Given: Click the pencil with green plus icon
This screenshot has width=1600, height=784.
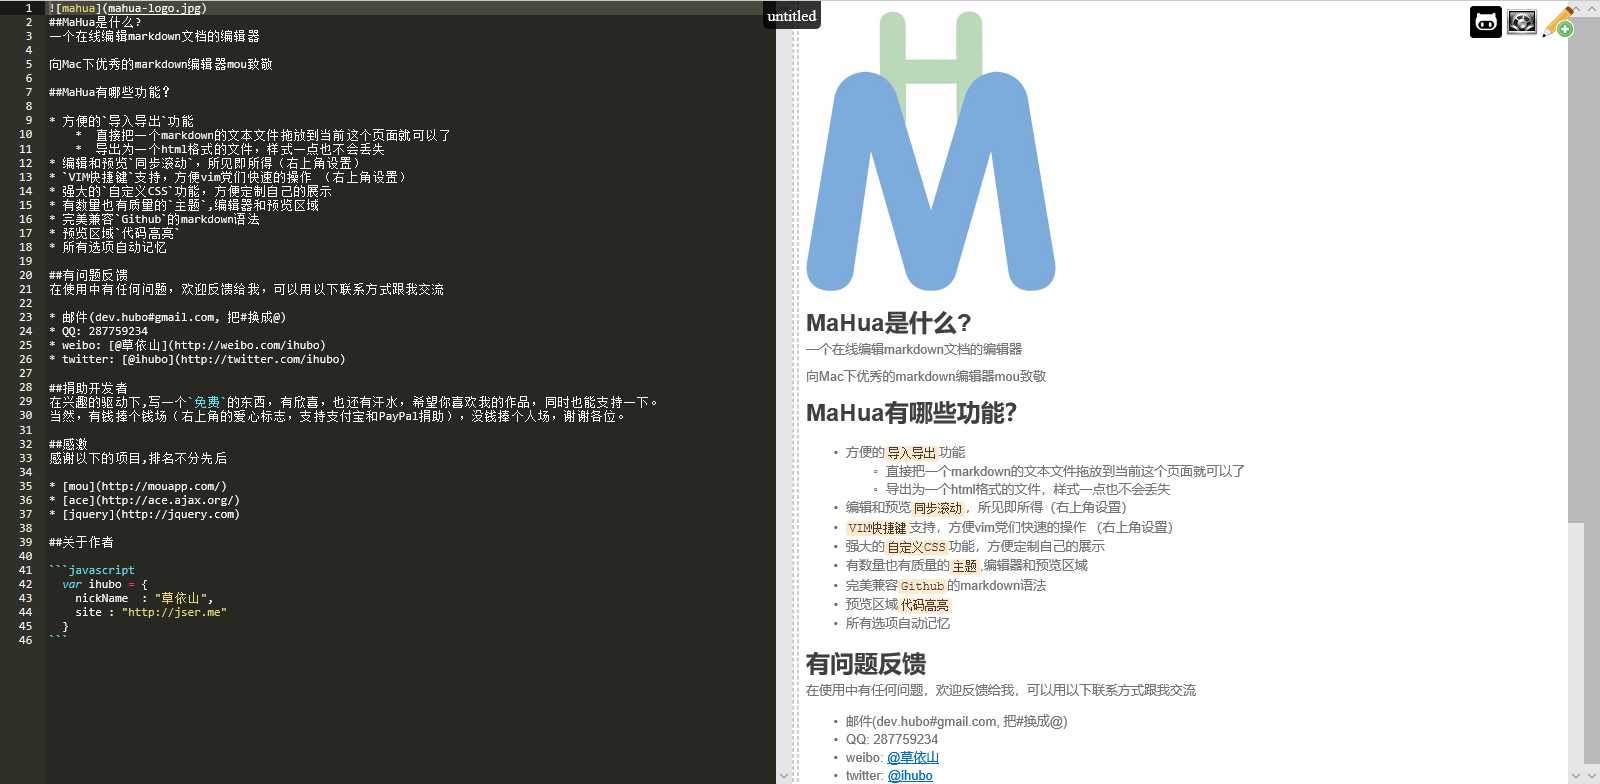Looking at the screenshot, I should coord(1558,21).
